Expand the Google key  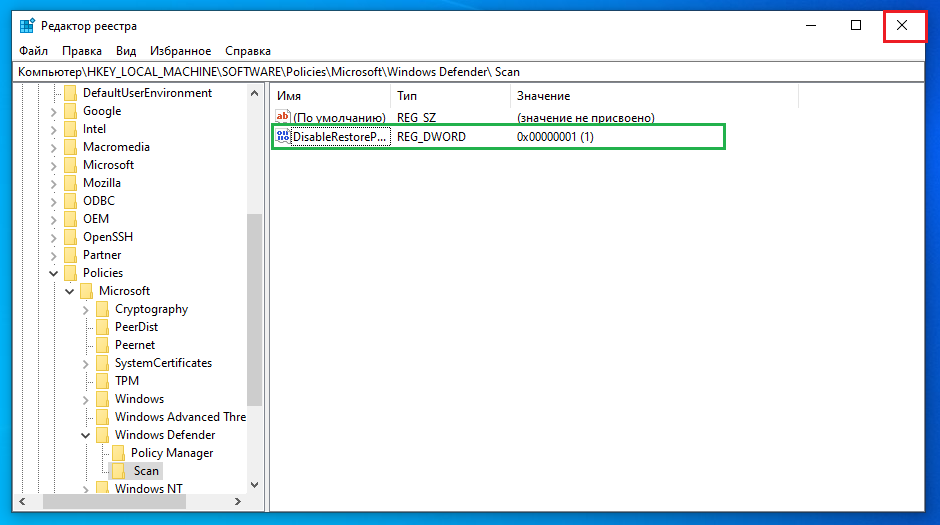53,111
